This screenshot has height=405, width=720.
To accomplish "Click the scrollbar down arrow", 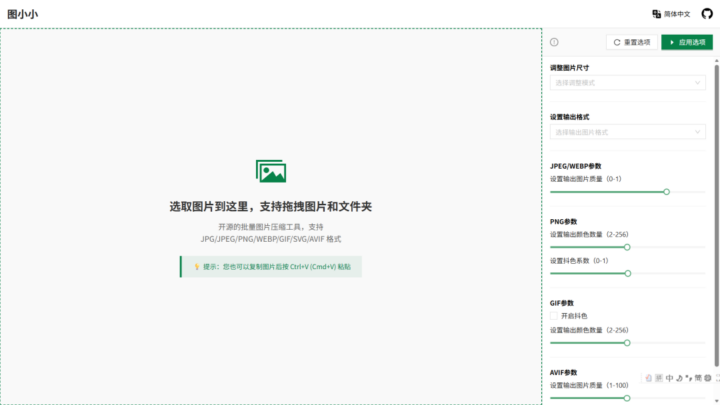I will (717, 401).
